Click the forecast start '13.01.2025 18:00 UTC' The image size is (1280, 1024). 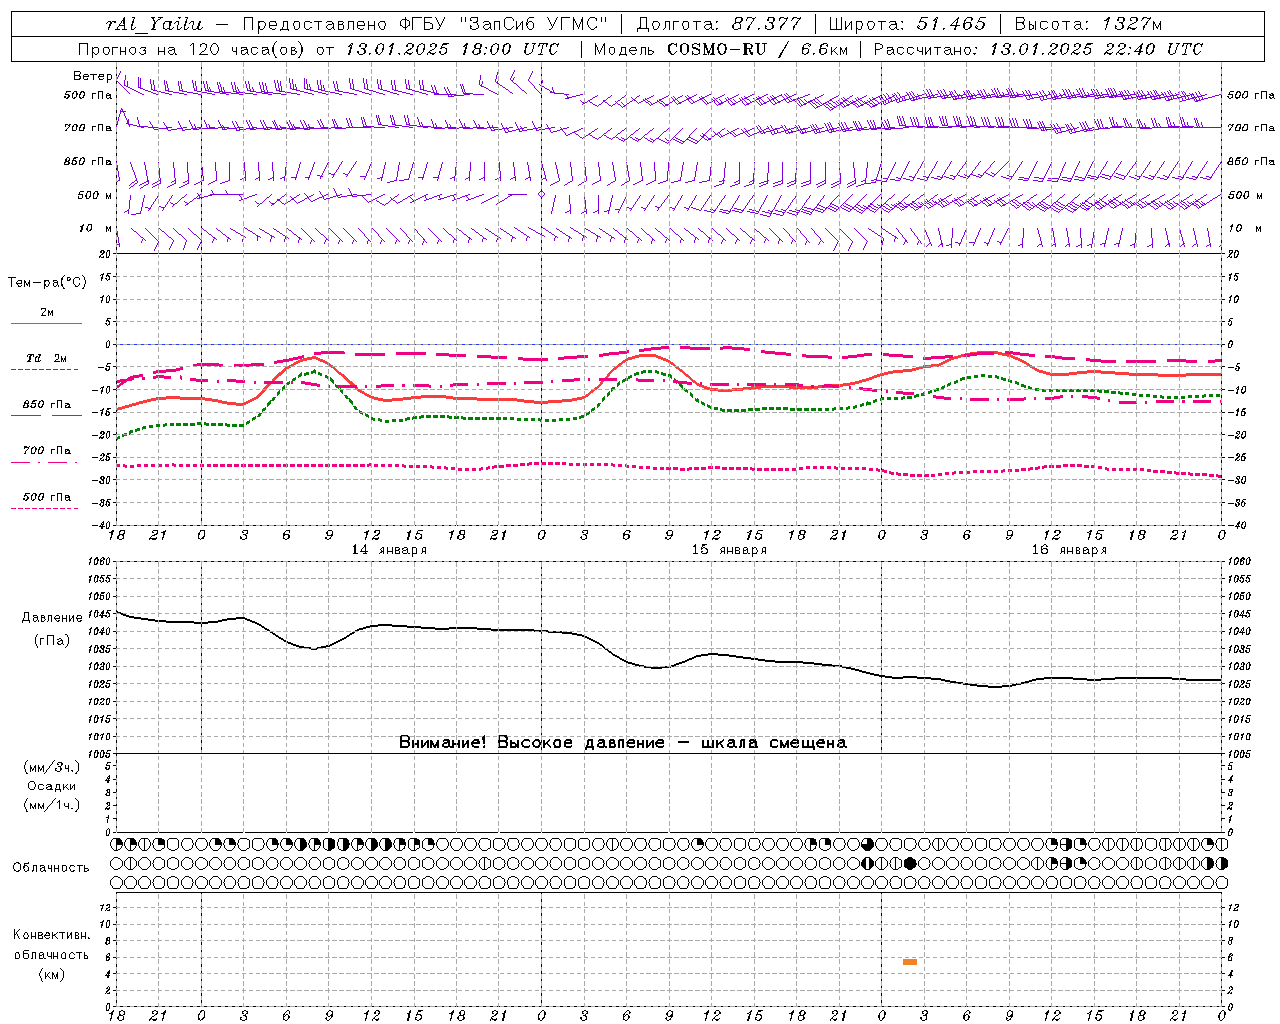point(453,49)
